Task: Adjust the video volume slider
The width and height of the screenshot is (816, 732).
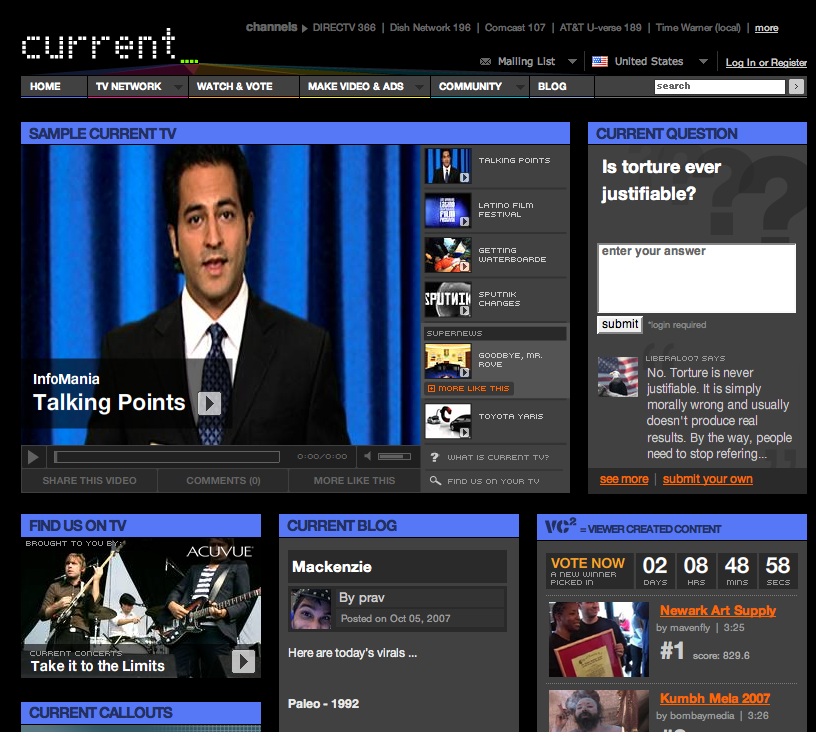Action: click(x=394, y=456)
